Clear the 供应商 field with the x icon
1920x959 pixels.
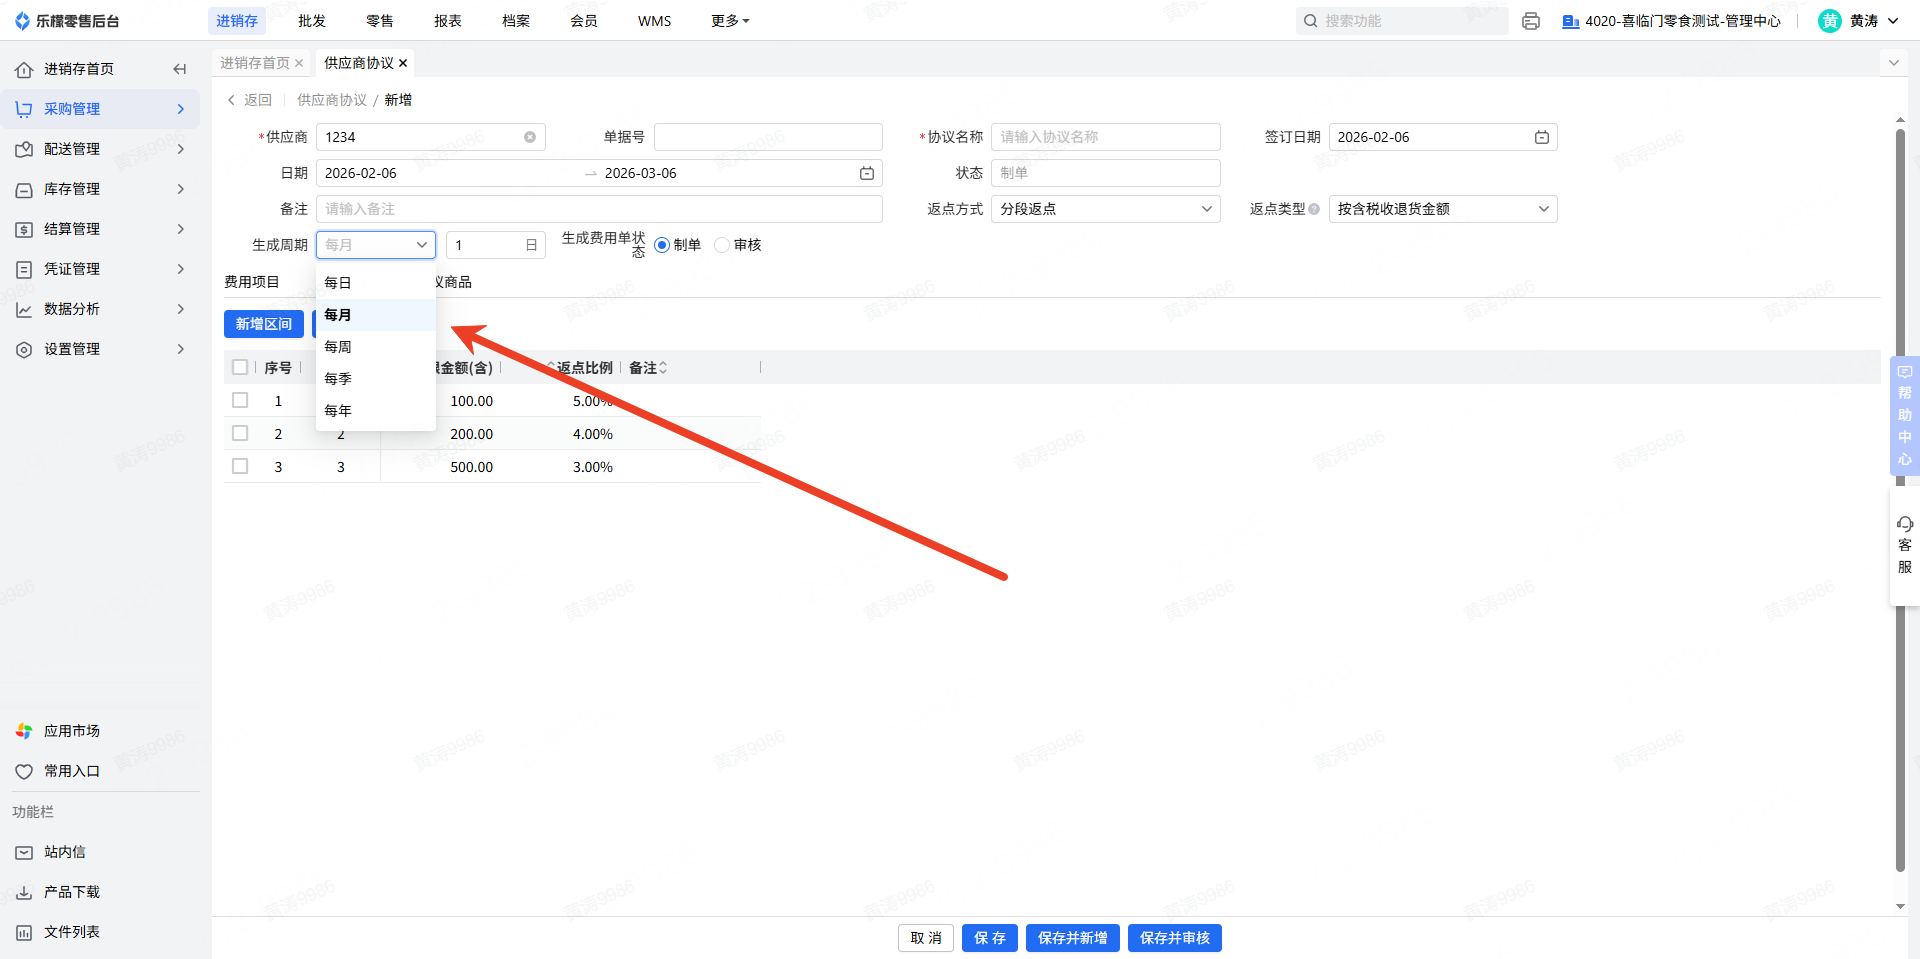[x=530, y=137]
